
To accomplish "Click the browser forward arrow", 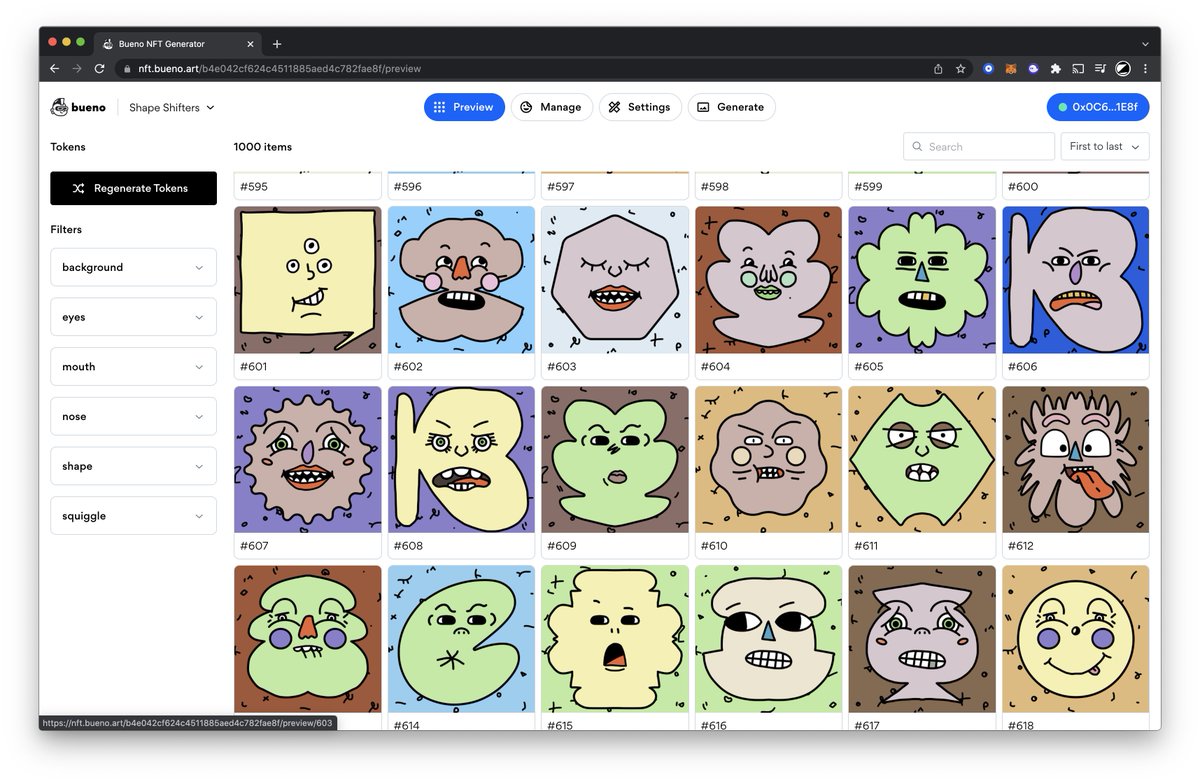I will [77, 69].
